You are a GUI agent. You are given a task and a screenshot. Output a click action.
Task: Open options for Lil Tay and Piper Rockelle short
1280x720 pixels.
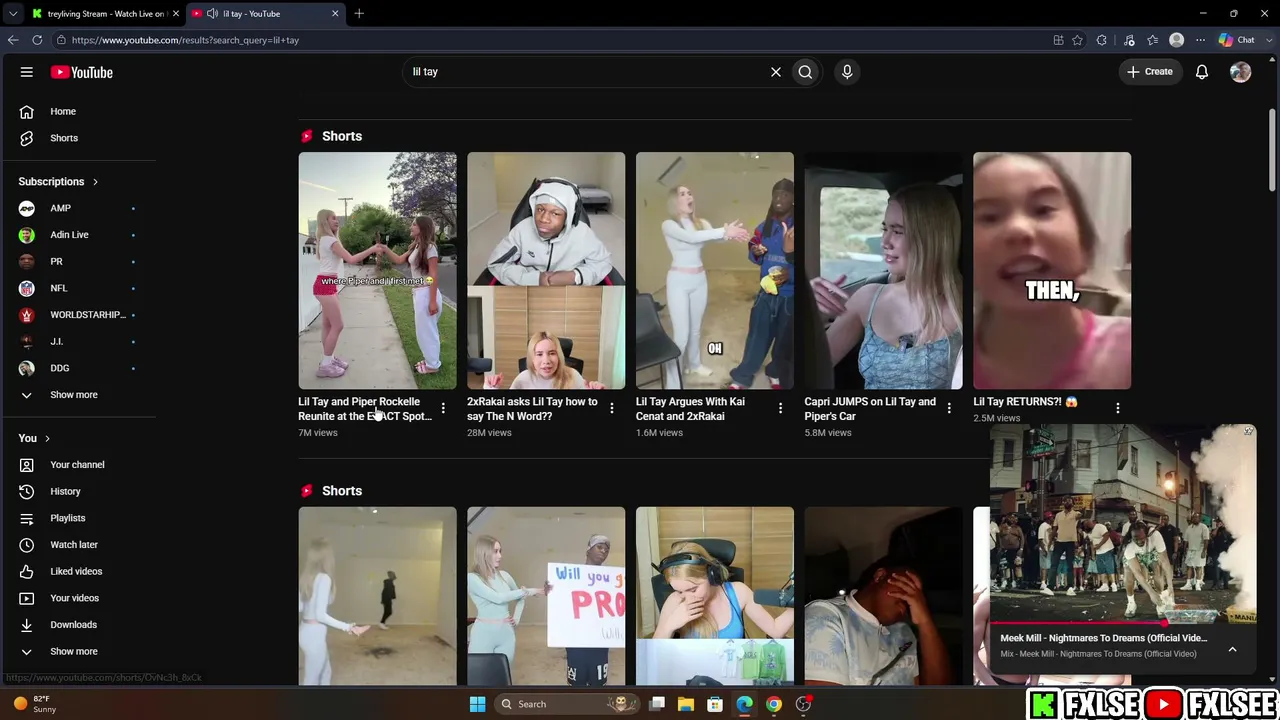[x=443, y=408]
